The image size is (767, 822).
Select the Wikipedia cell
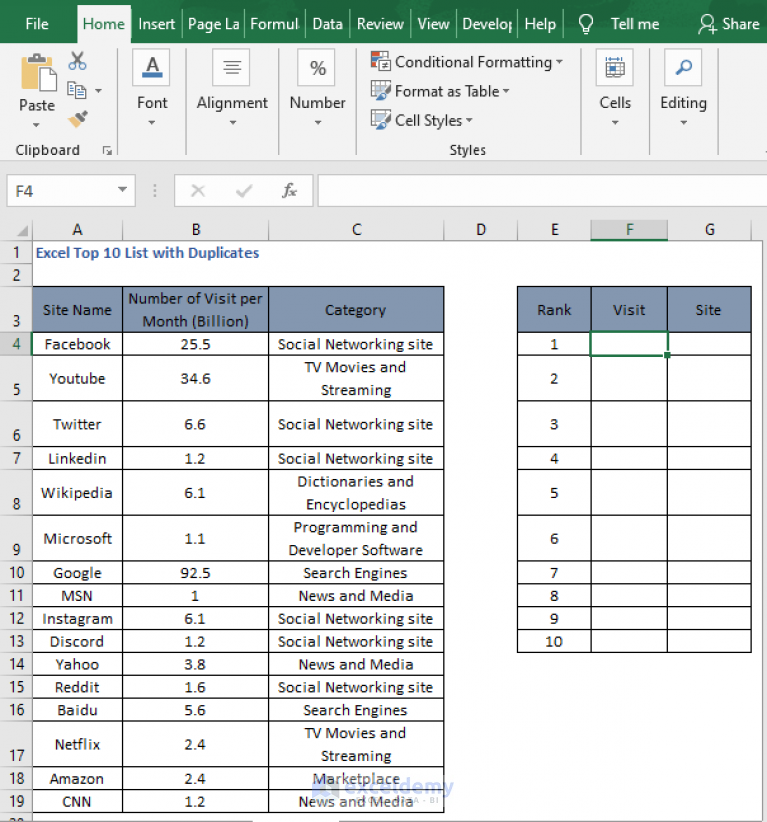click(x=78, y=493)
